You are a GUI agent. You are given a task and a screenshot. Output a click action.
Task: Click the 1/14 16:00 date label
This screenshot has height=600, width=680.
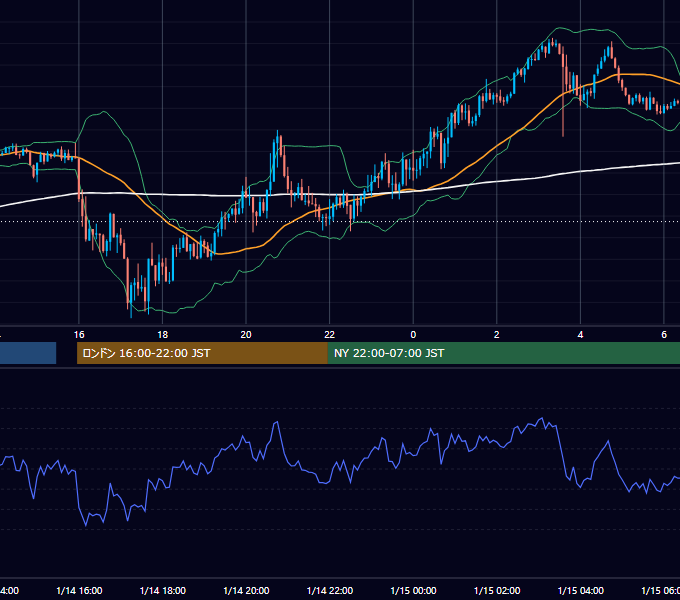[79, 590]
